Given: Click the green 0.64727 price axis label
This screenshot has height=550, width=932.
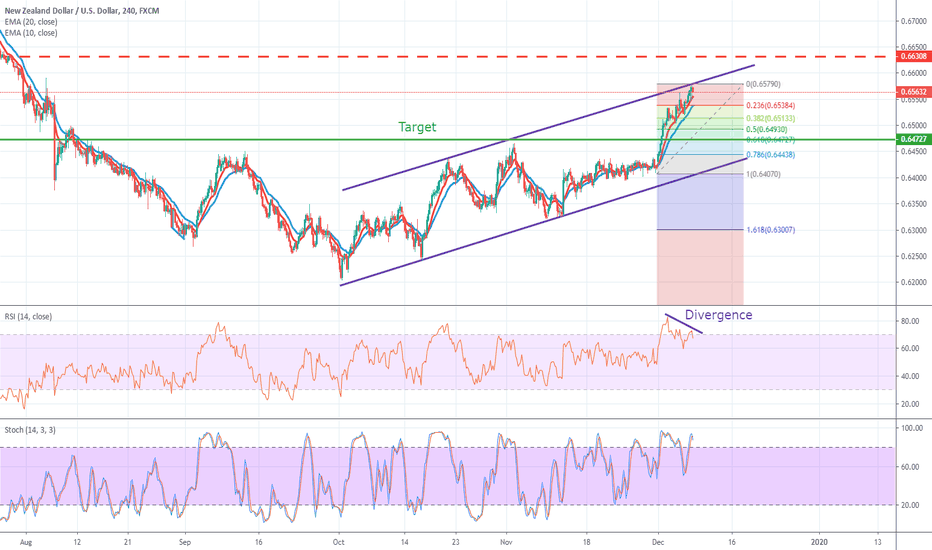Looking at the screenshot, I should tap(913, 139).
